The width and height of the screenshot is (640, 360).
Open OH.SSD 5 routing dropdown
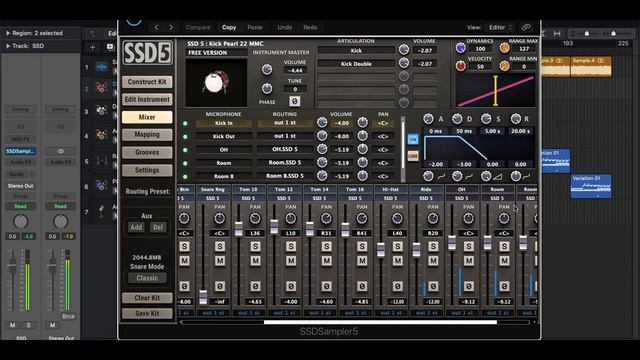pyautogui.click(x=285, y=149)
